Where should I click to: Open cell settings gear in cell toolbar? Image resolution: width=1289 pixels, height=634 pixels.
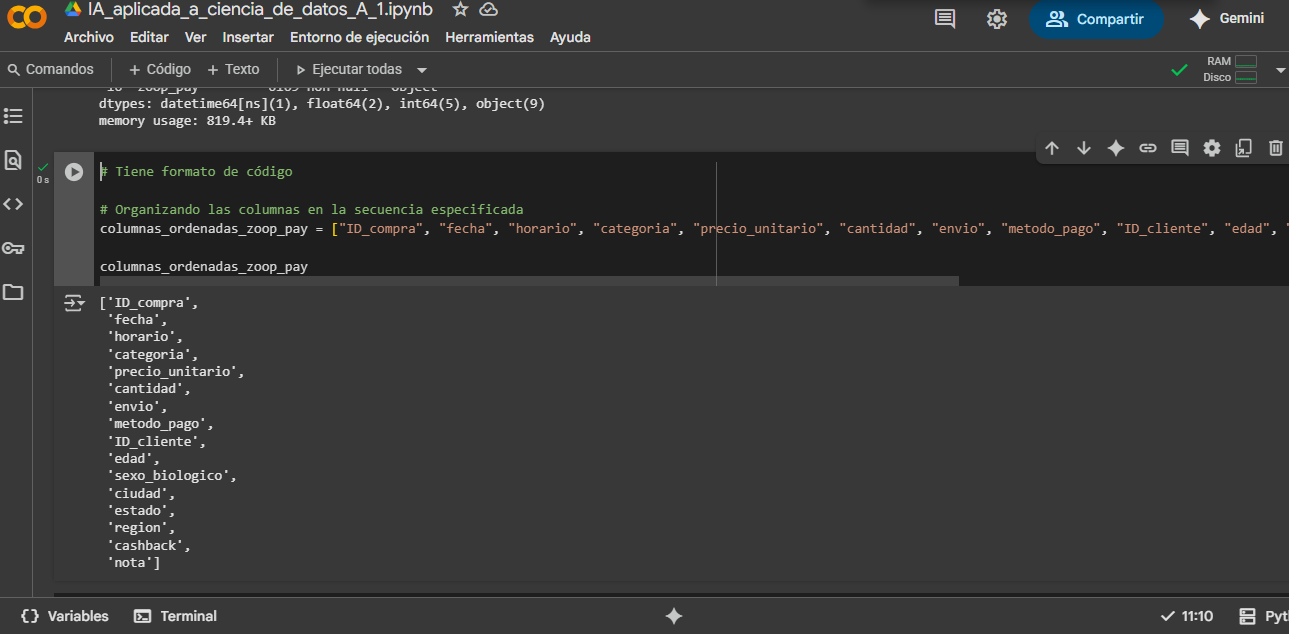click(x=1212, y=148)
